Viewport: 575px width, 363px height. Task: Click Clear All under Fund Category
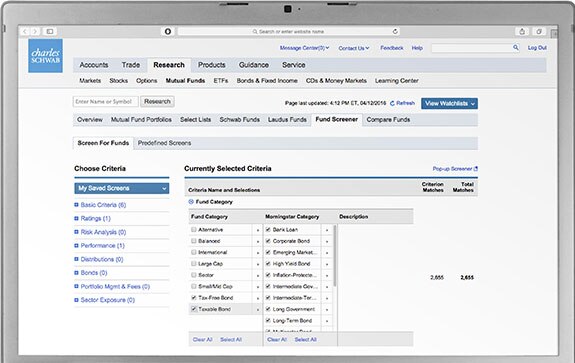point(202,340)
